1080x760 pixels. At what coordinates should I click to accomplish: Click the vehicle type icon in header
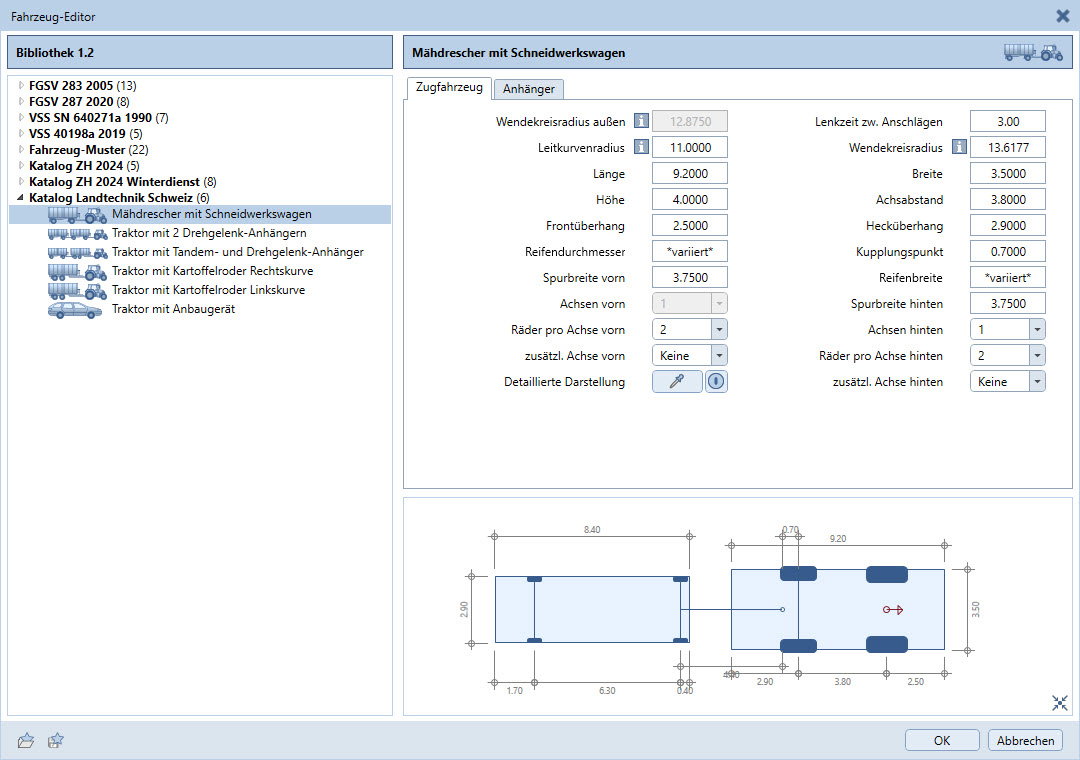point(1033,53)
